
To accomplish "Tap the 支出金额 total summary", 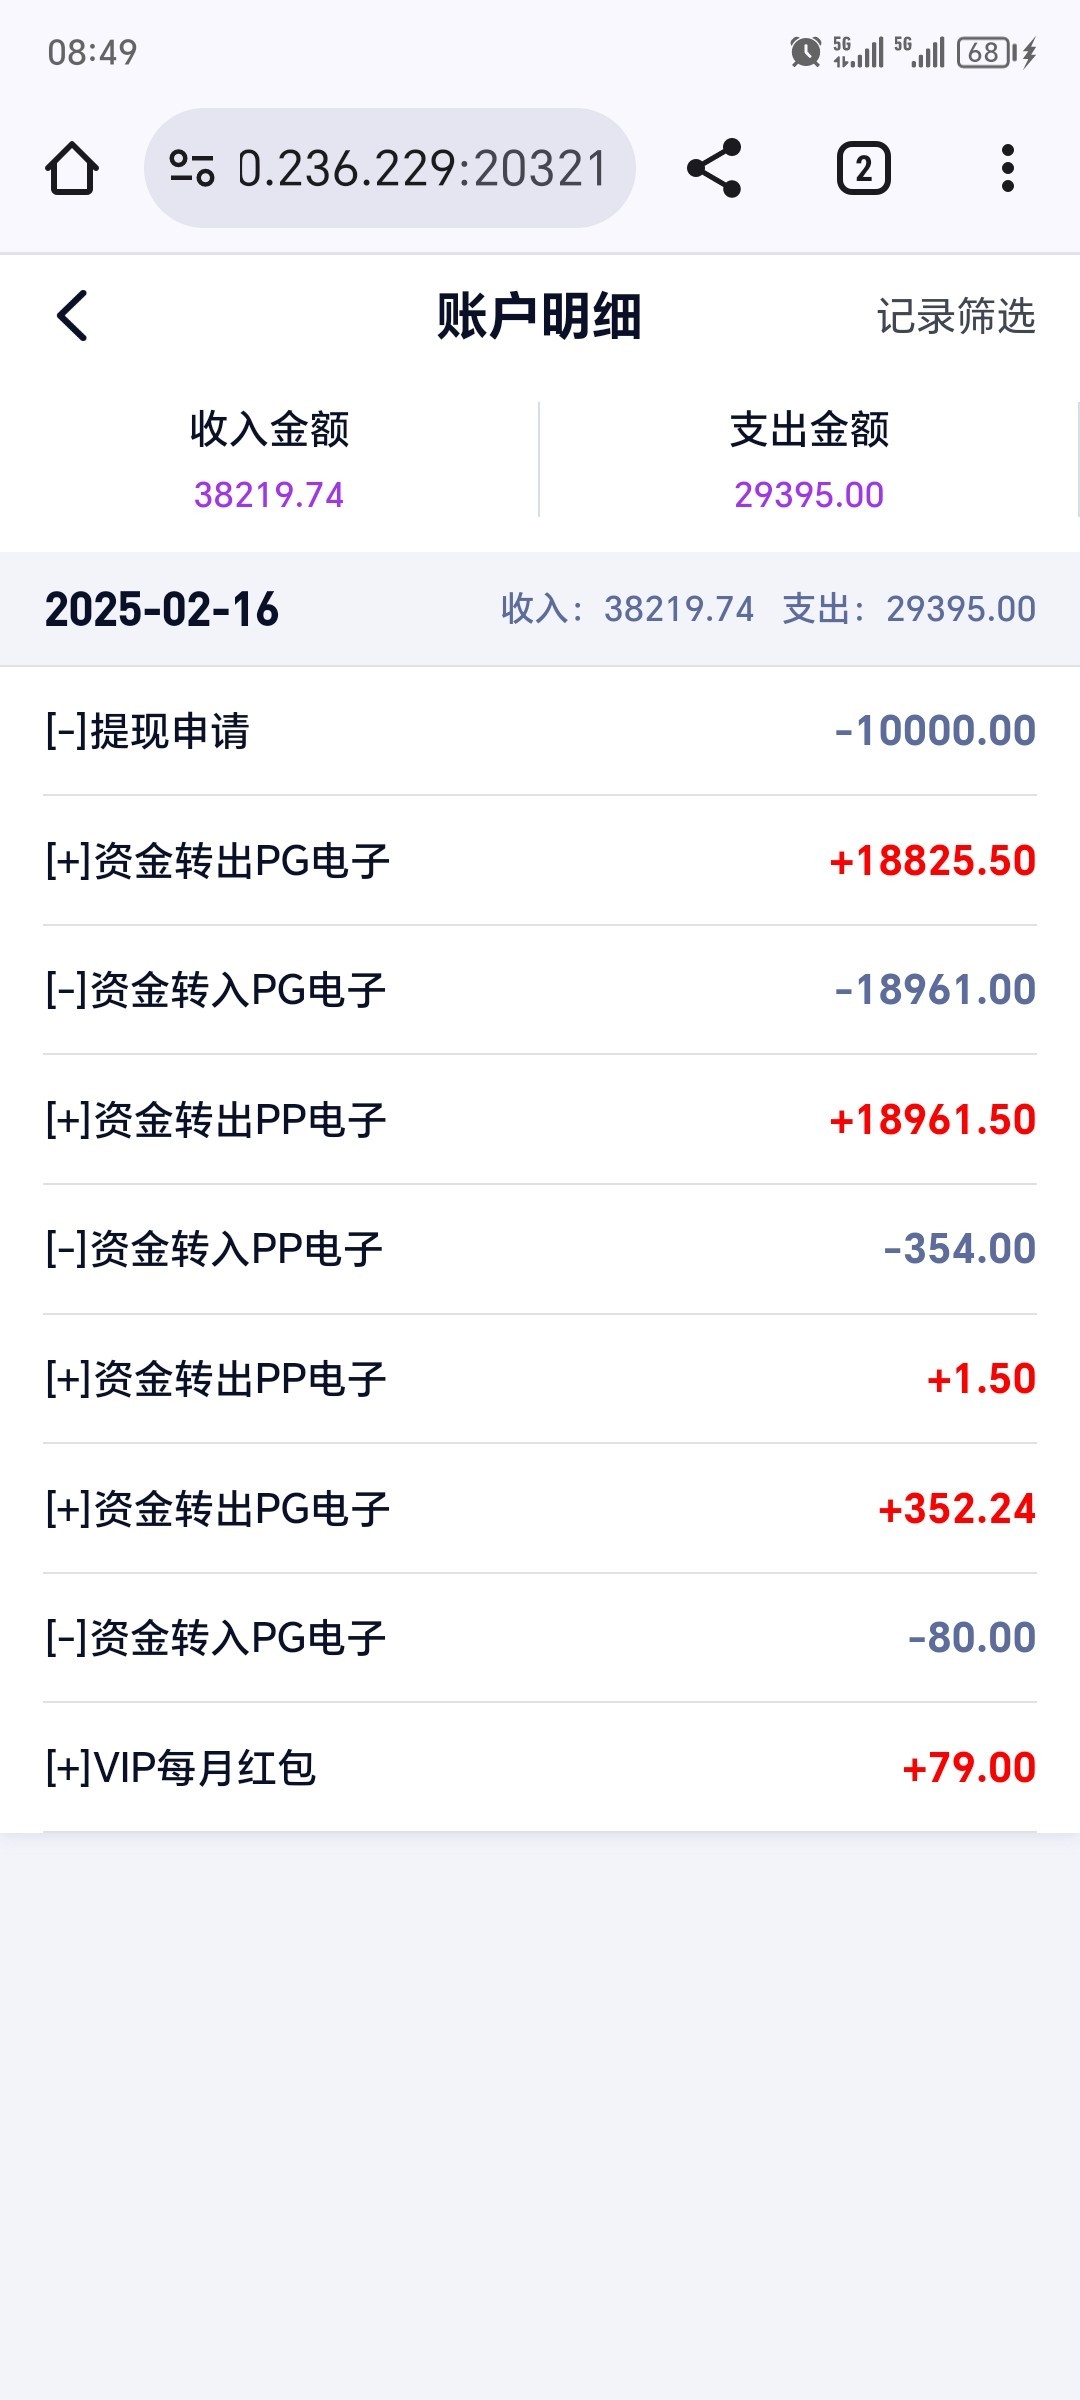I will [809, 460].
